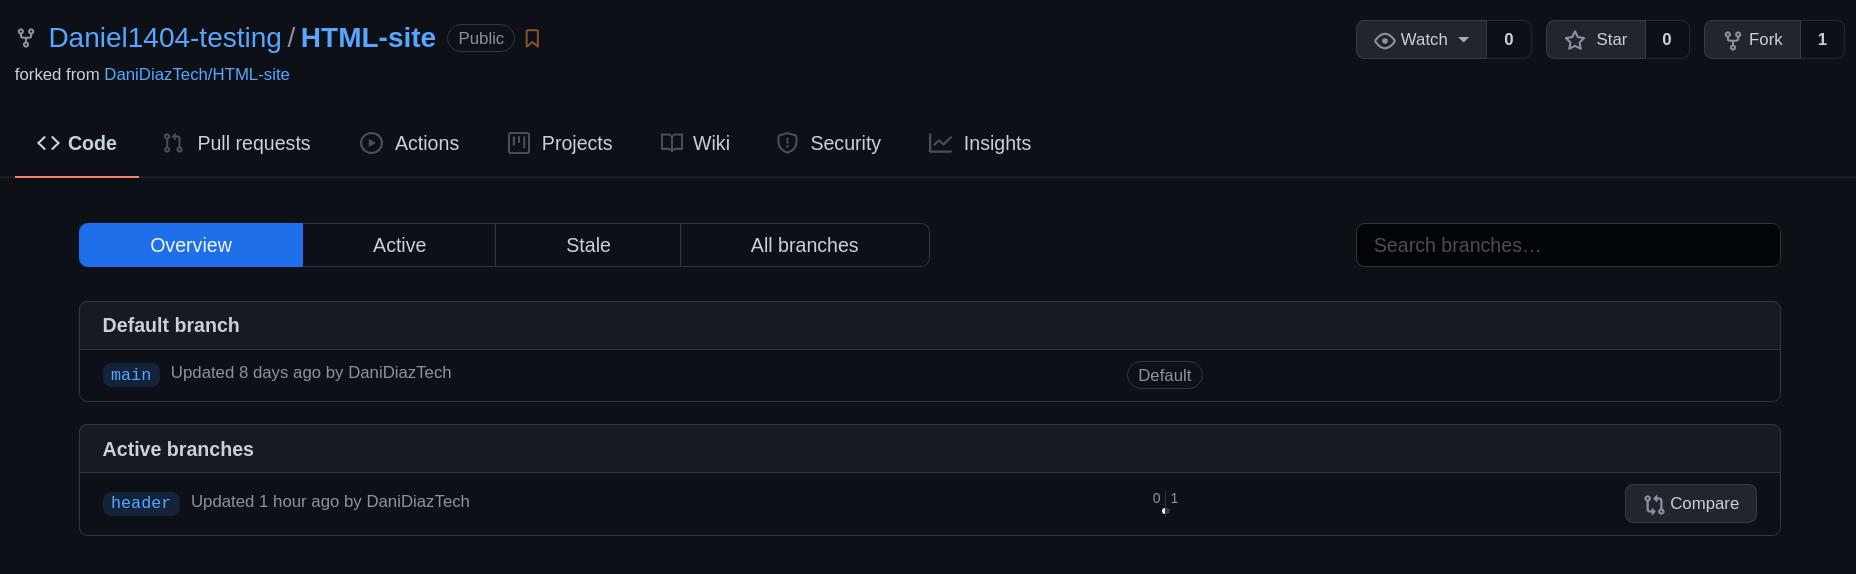Fork the repository using Fork button

pos(1752,40)
